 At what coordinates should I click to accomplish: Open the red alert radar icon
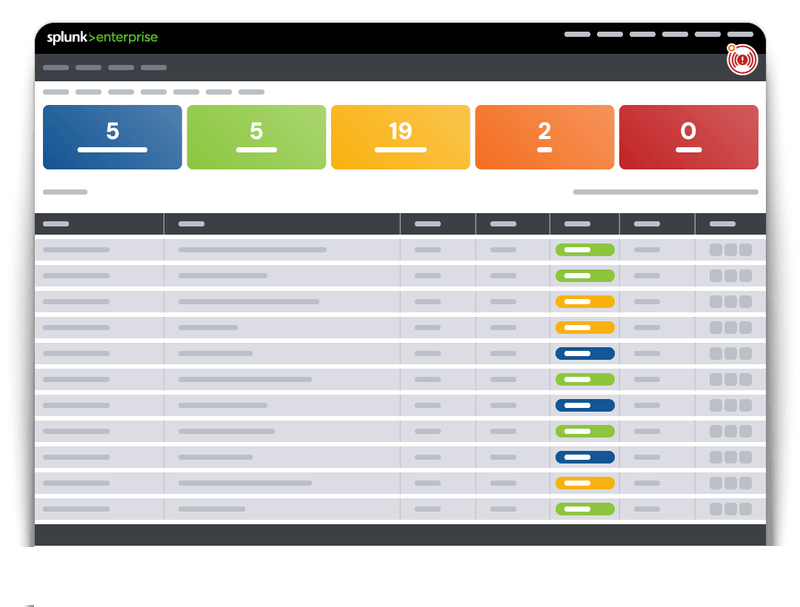pyautogui.click(x=742, y=60)
